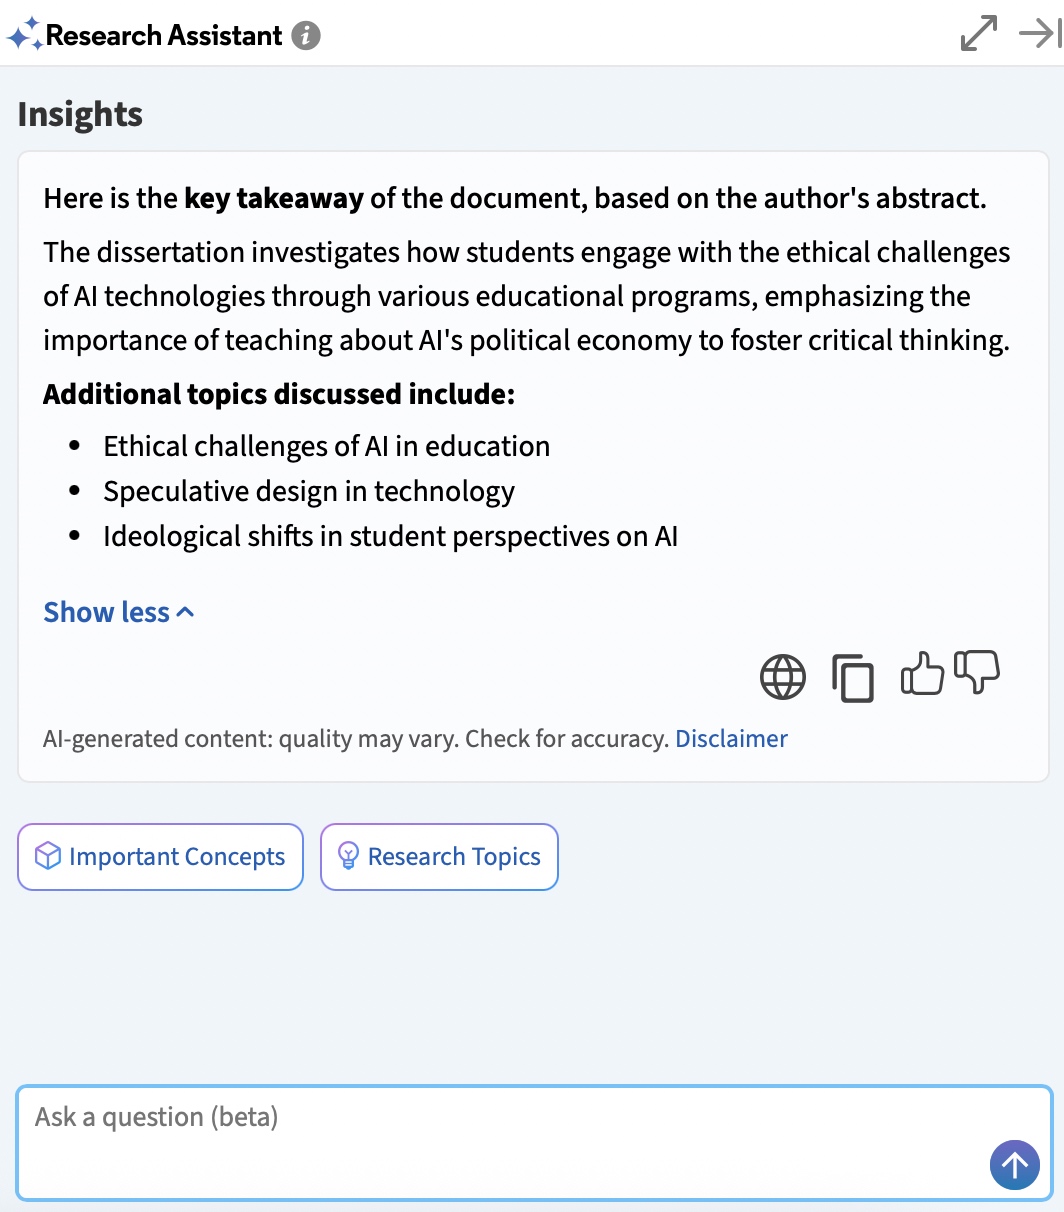Click the lightbulb icon on Research Topics
Viewport: 1064px width, 1212px height.
click(348, 857)
